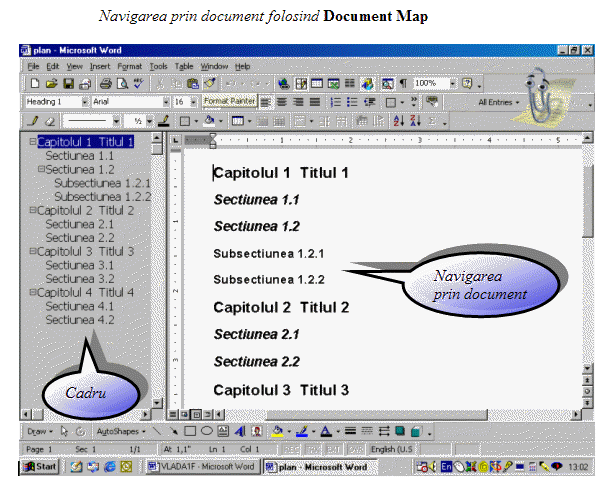Open the All Entries AutoText dropdown
The height and width of the screenshot is (489, 610).
tap(499, 102)
